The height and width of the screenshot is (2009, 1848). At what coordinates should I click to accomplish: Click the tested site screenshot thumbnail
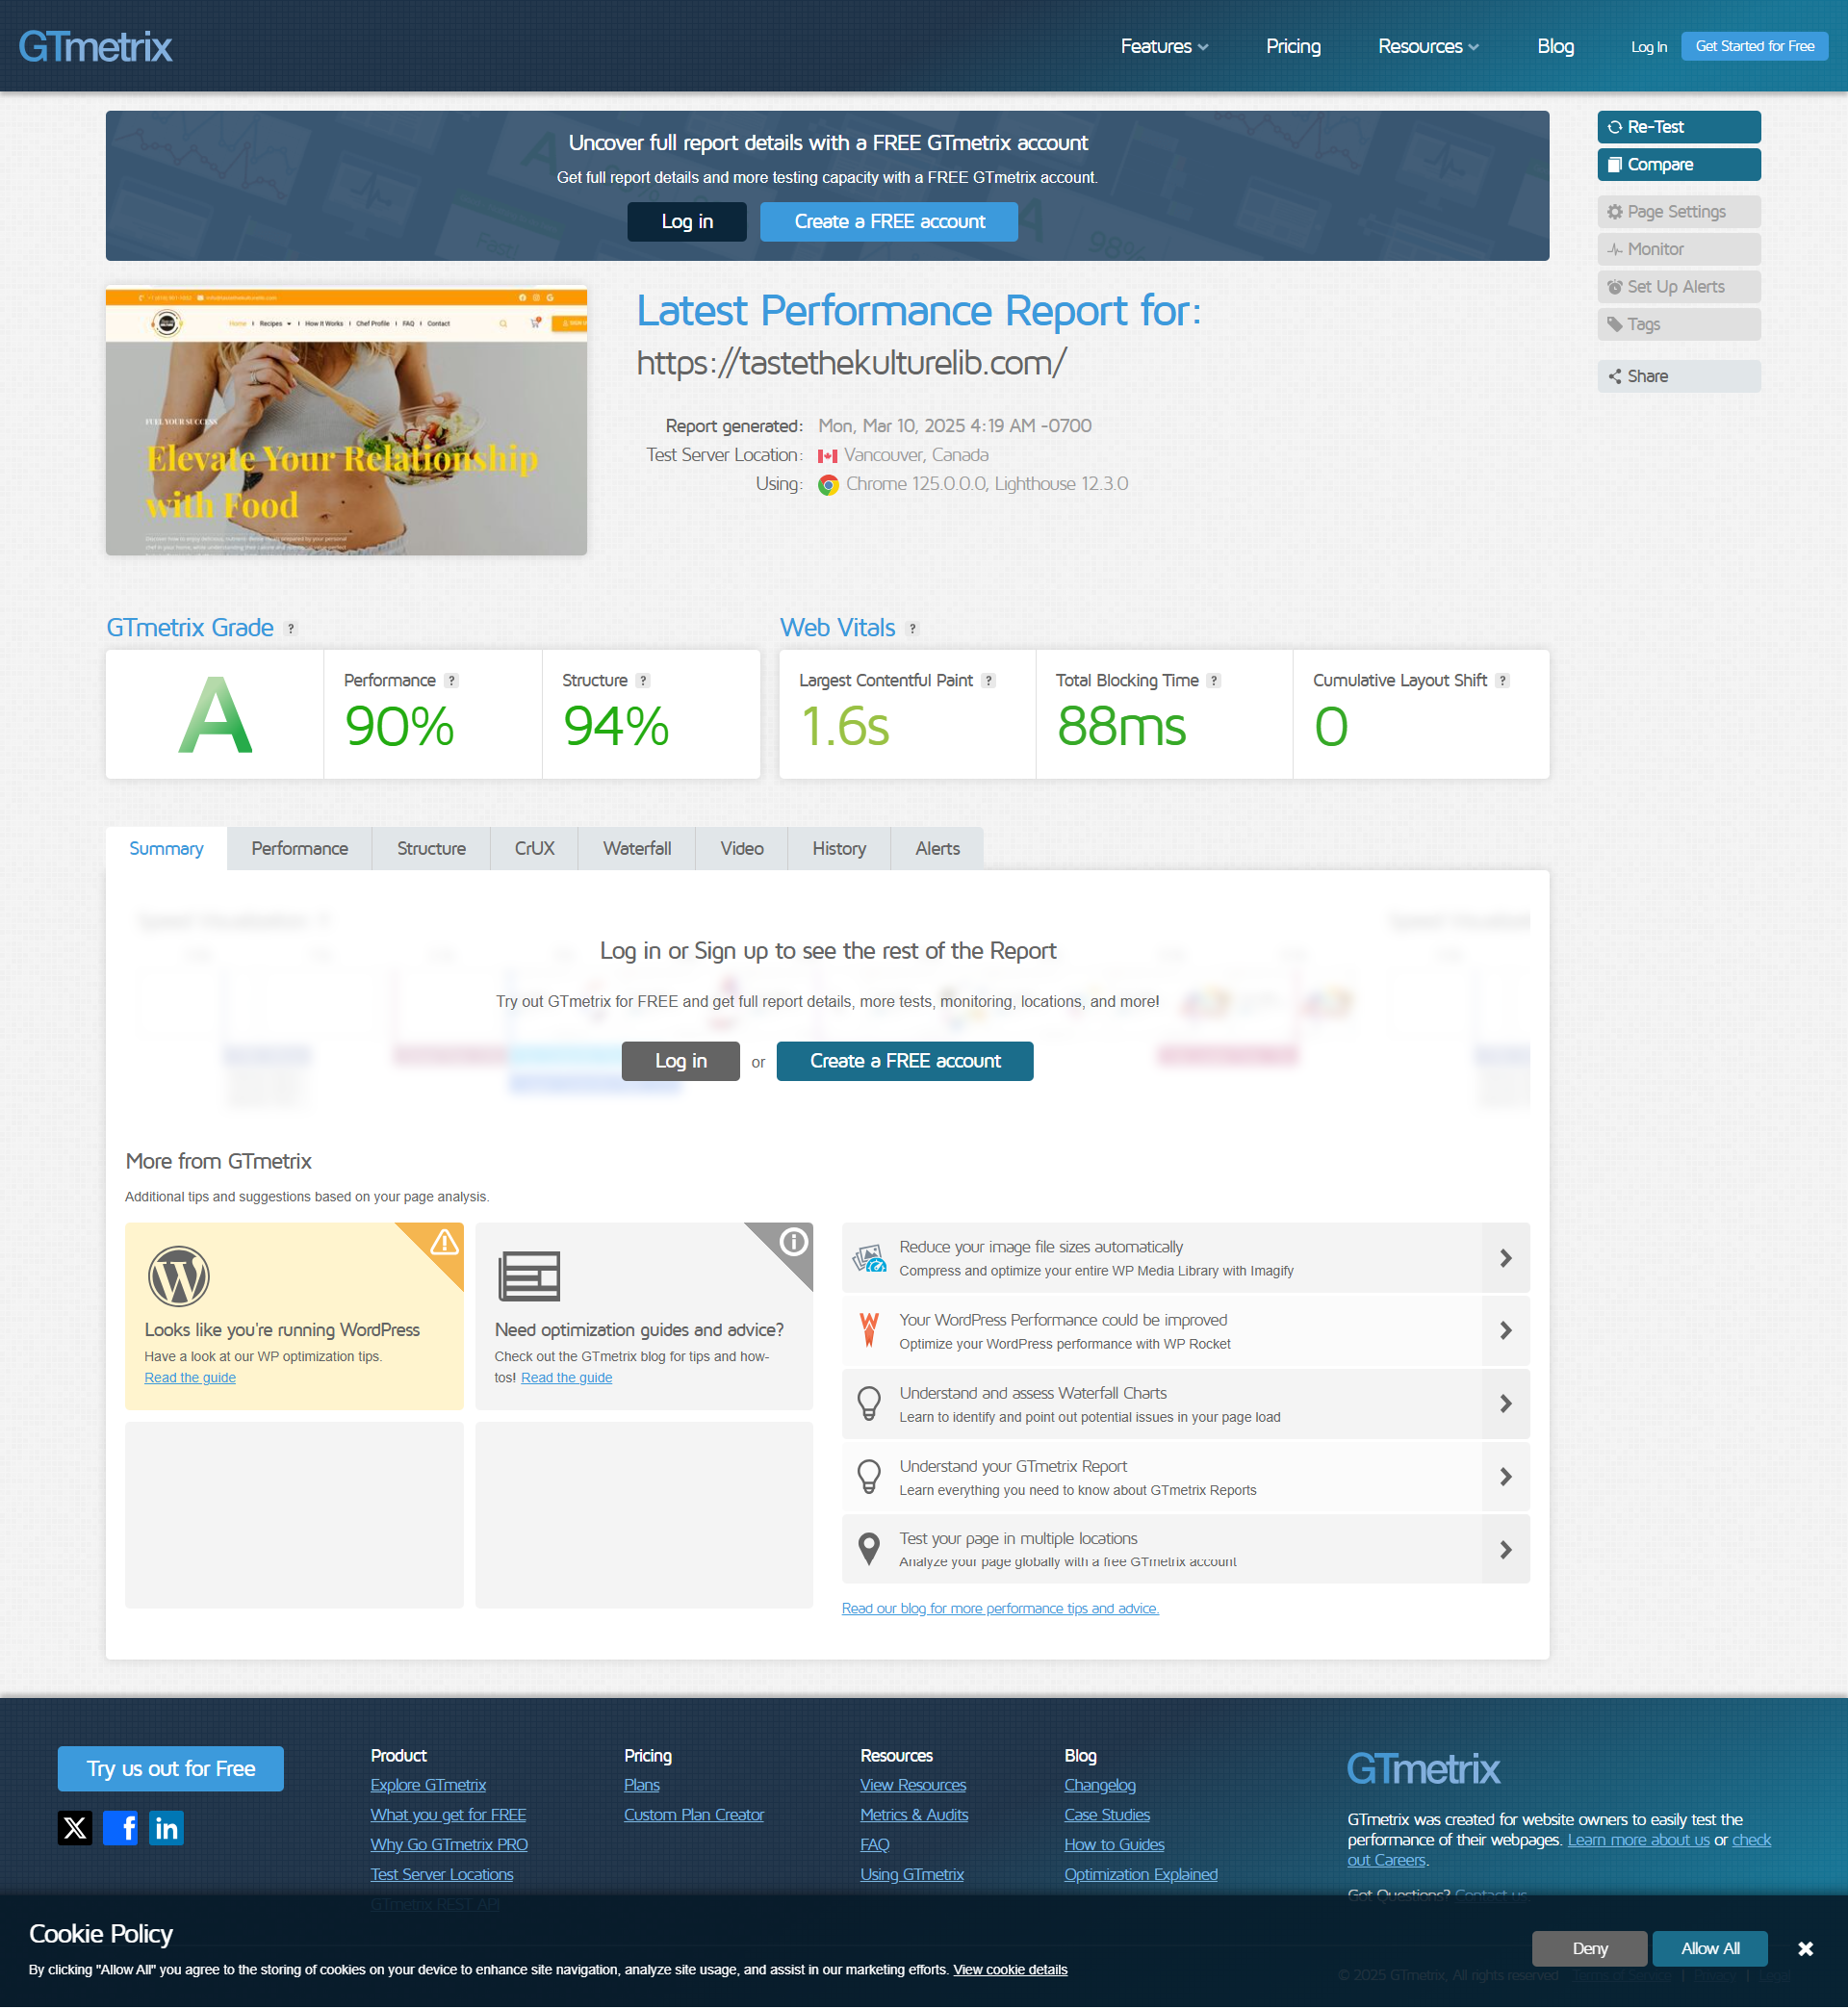tap(346, 421)
